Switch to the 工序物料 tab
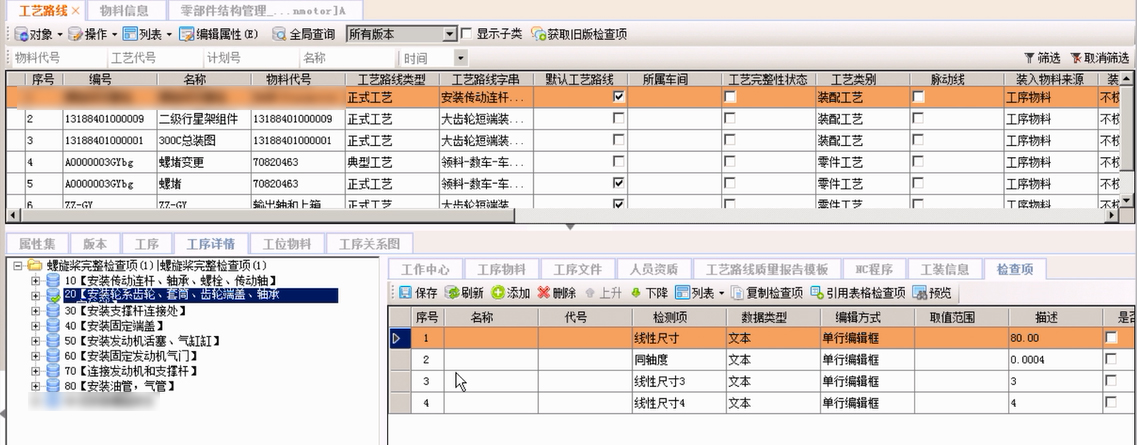This screenshot has width=1137, height=445. tap(501, 269)
